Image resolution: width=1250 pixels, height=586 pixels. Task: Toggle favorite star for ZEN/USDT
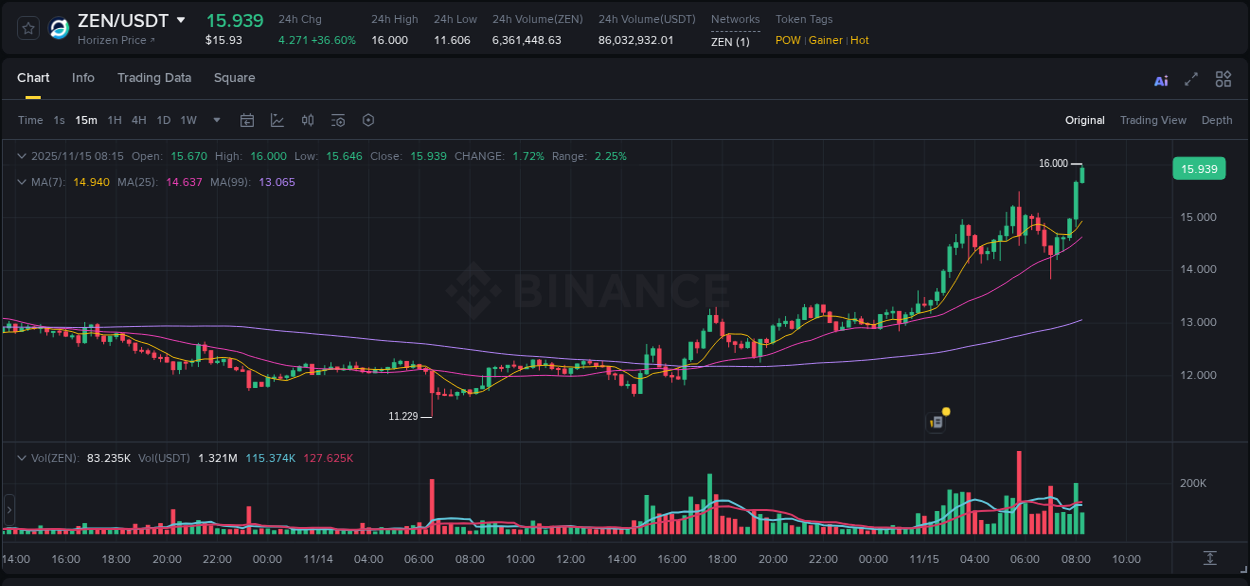point(27,28)
